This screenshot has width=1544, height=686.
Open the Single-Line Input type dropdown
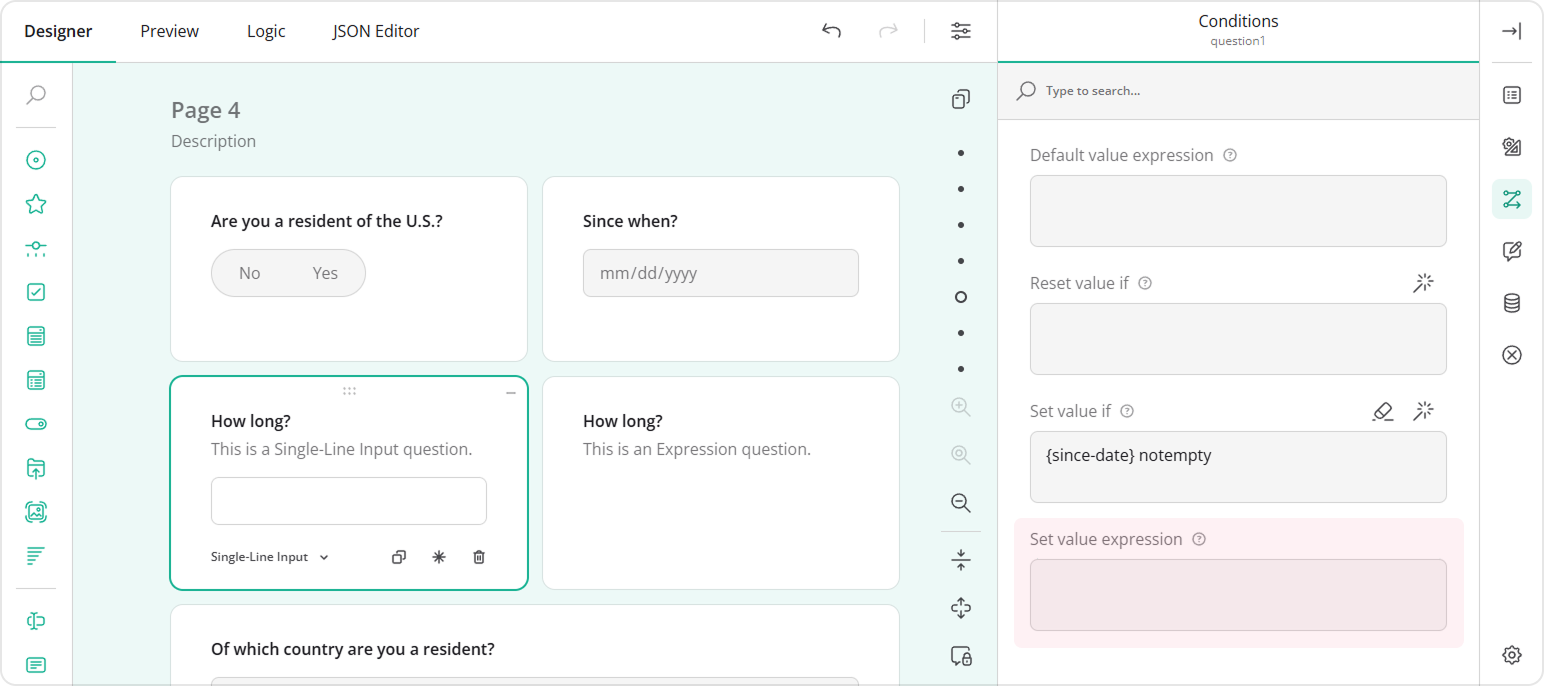270,557
